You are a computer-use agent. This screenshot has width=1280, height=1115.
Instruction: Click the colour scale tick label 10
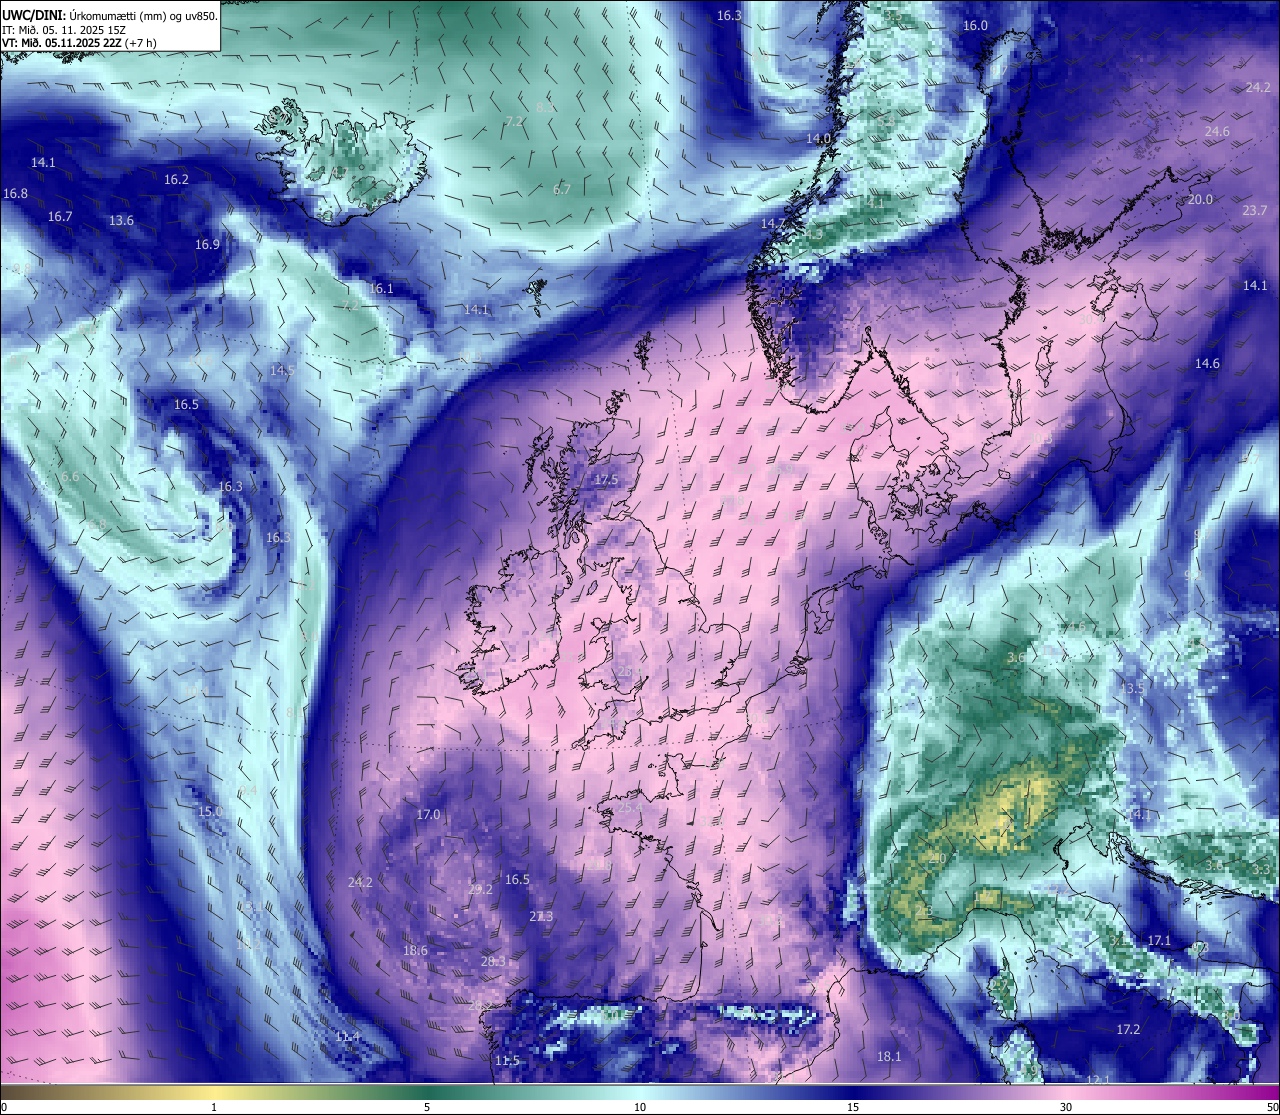tap(640, 1107)
